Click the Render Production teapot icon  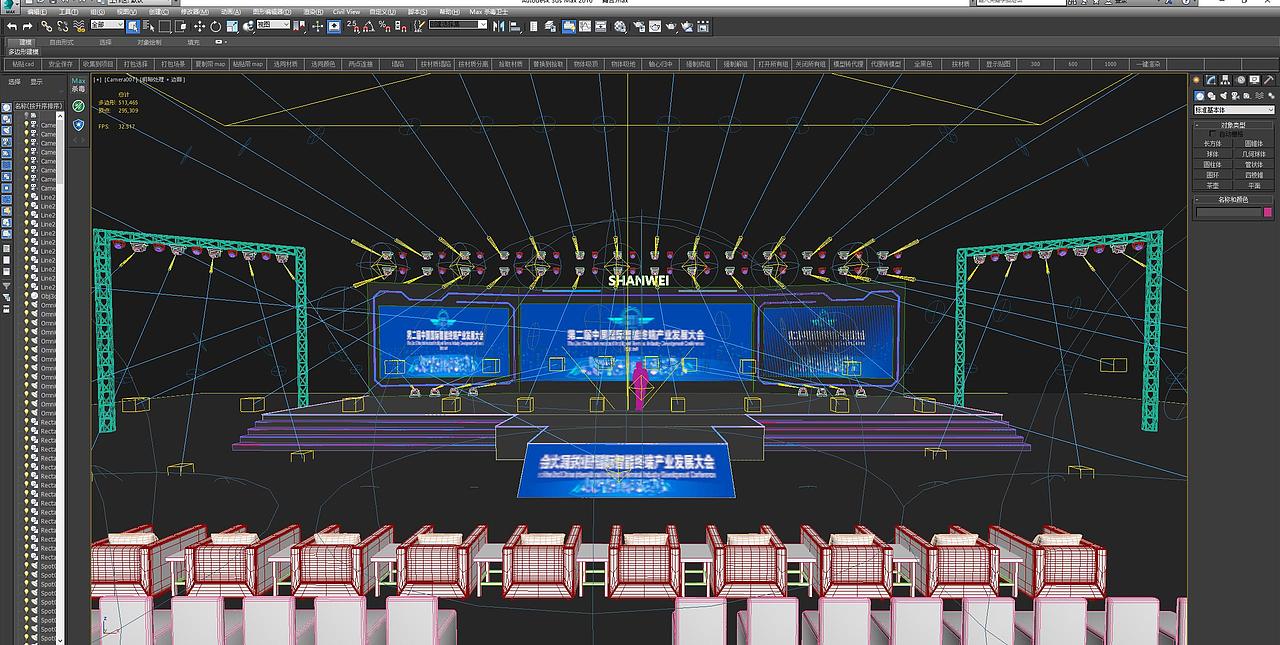point(672,26)
